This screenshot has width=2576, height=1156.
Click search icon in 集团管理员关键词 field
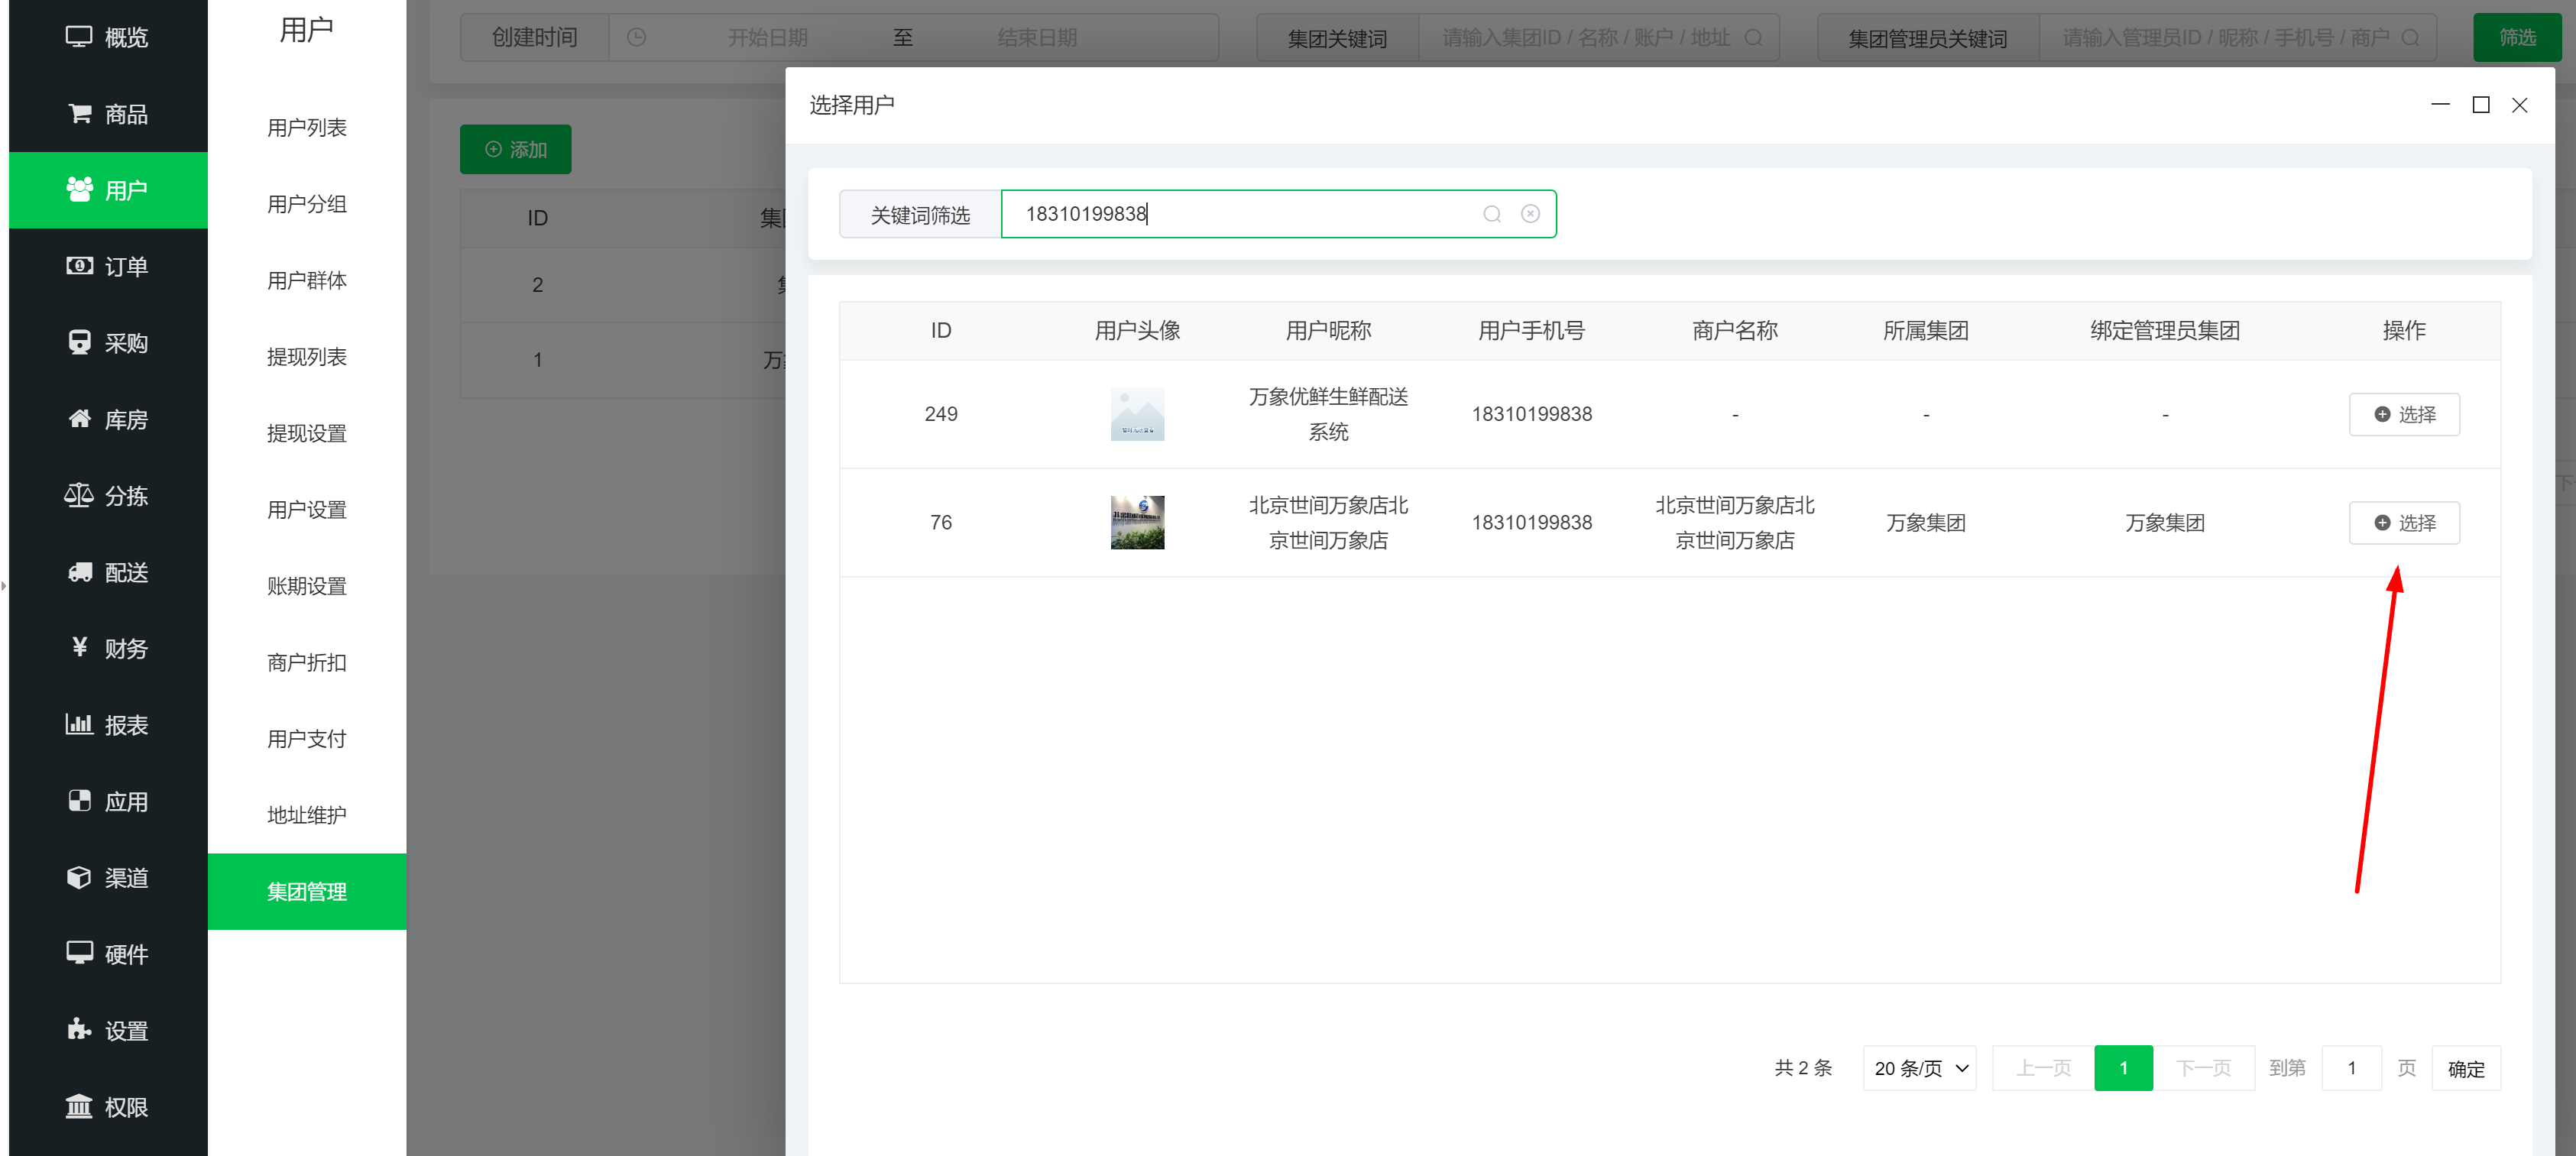[2410, 38]
